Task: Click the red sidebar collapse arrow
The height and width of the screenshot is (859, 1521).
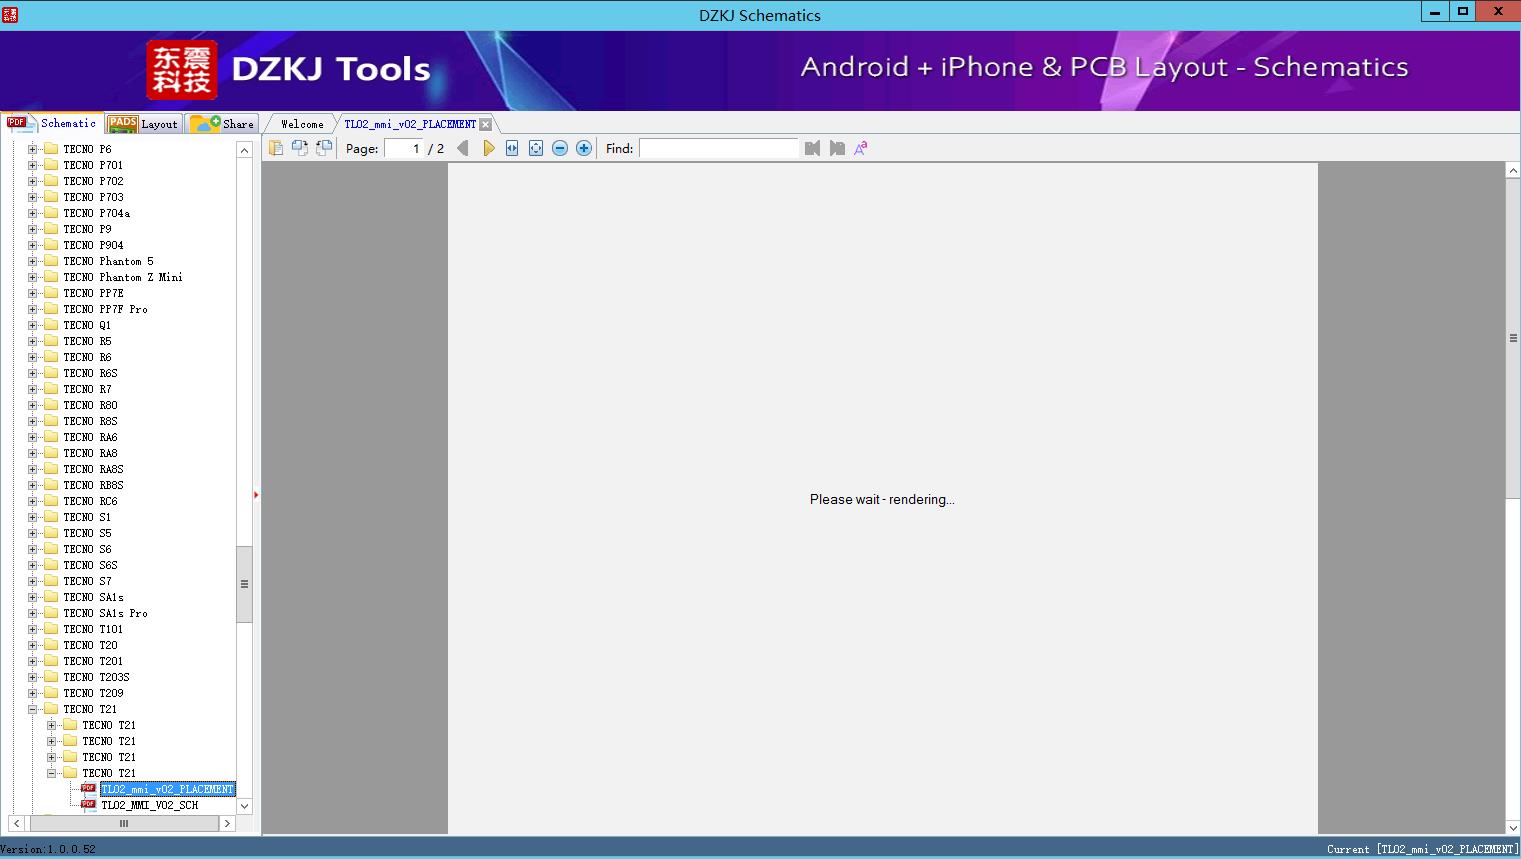Action: tap(256, 495)
